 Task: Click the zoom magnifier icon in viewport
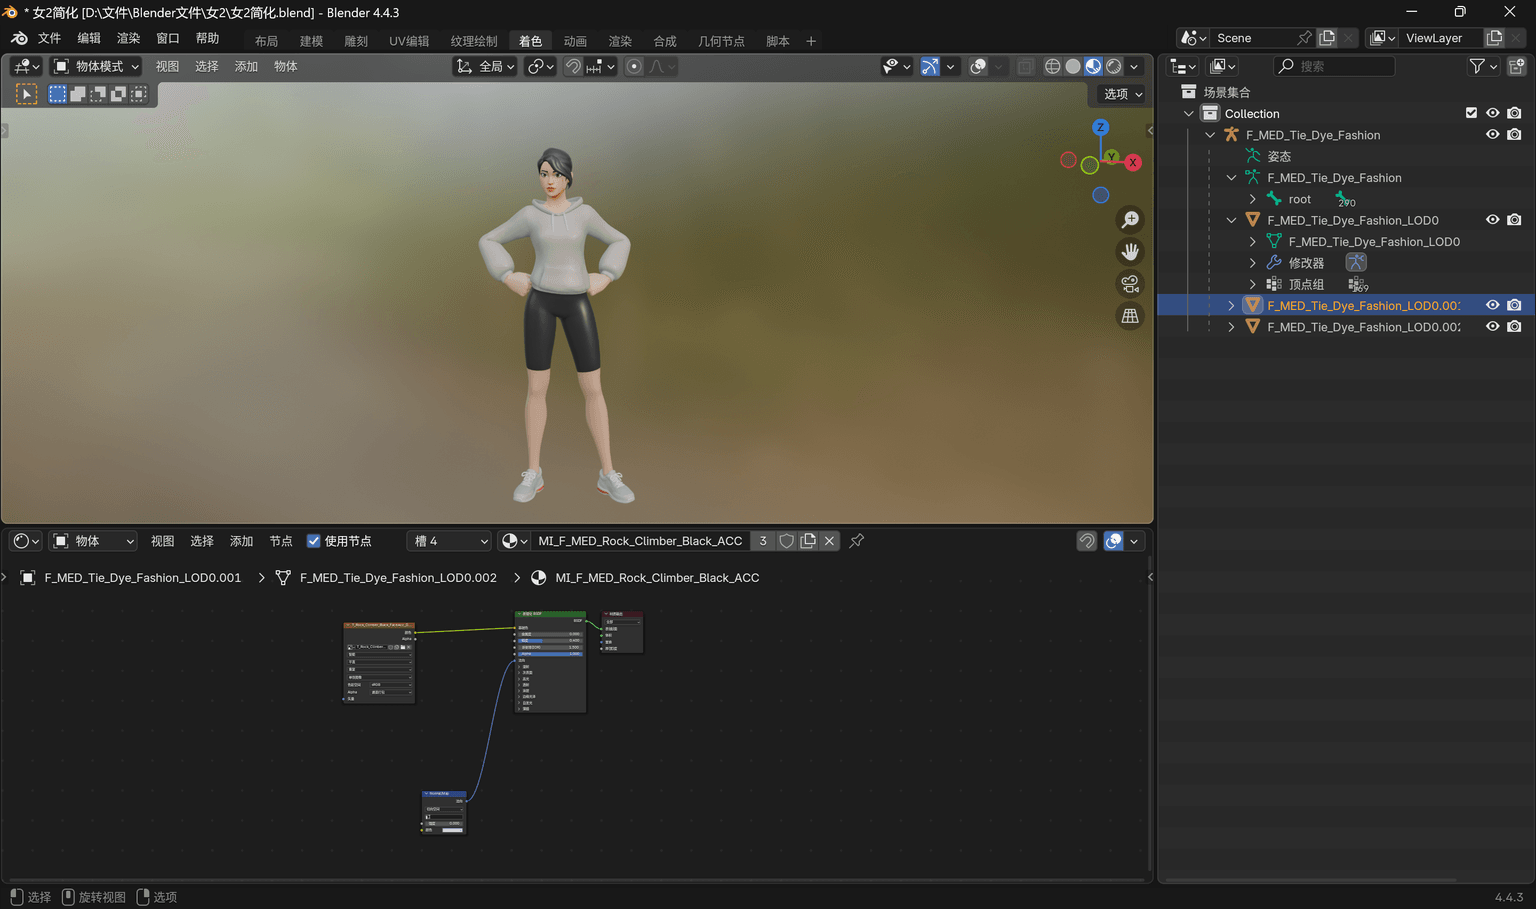coord(1130,220)
